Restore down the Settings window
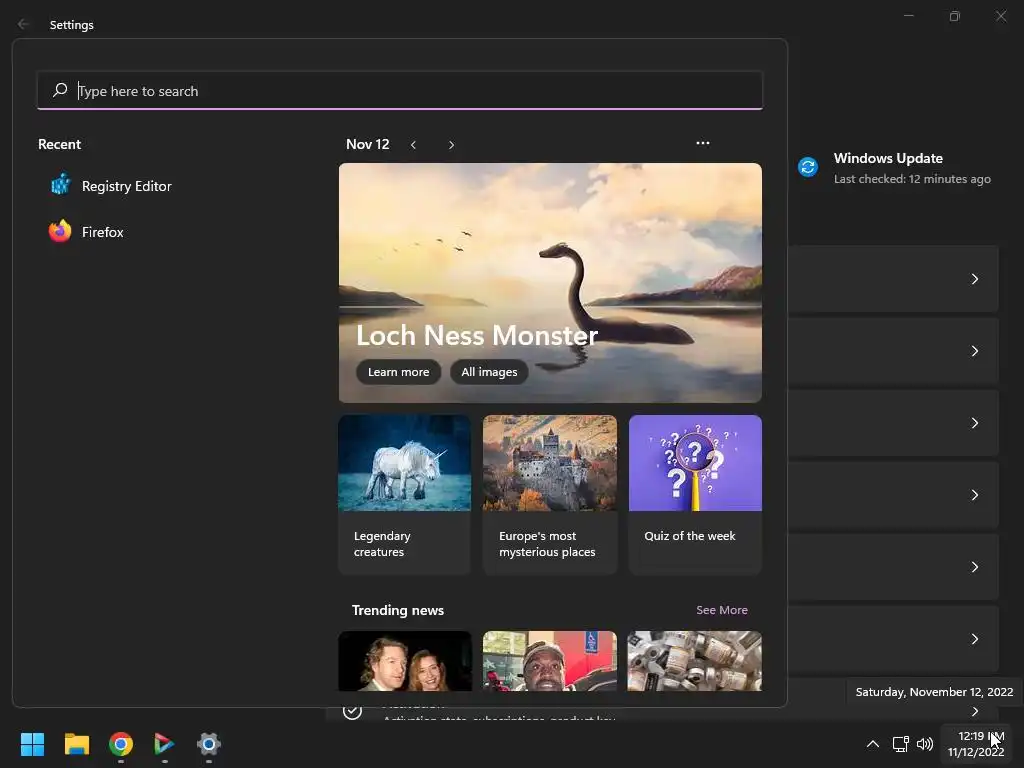The height and width of the screenshot is (768, 1024). click(x=955, y=16)
